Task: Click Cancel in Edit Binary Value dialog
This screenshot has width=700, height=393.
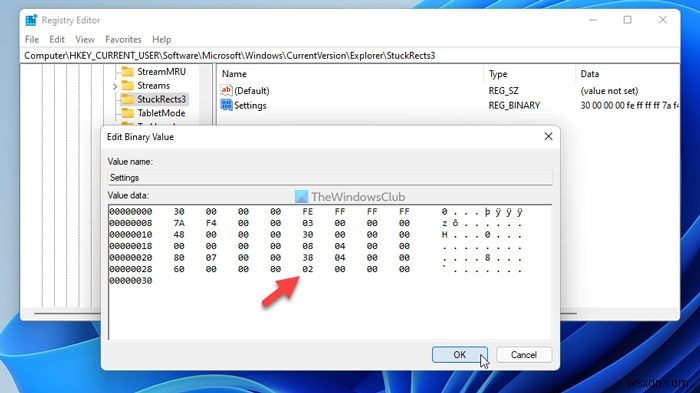Action: coord(524,355)
